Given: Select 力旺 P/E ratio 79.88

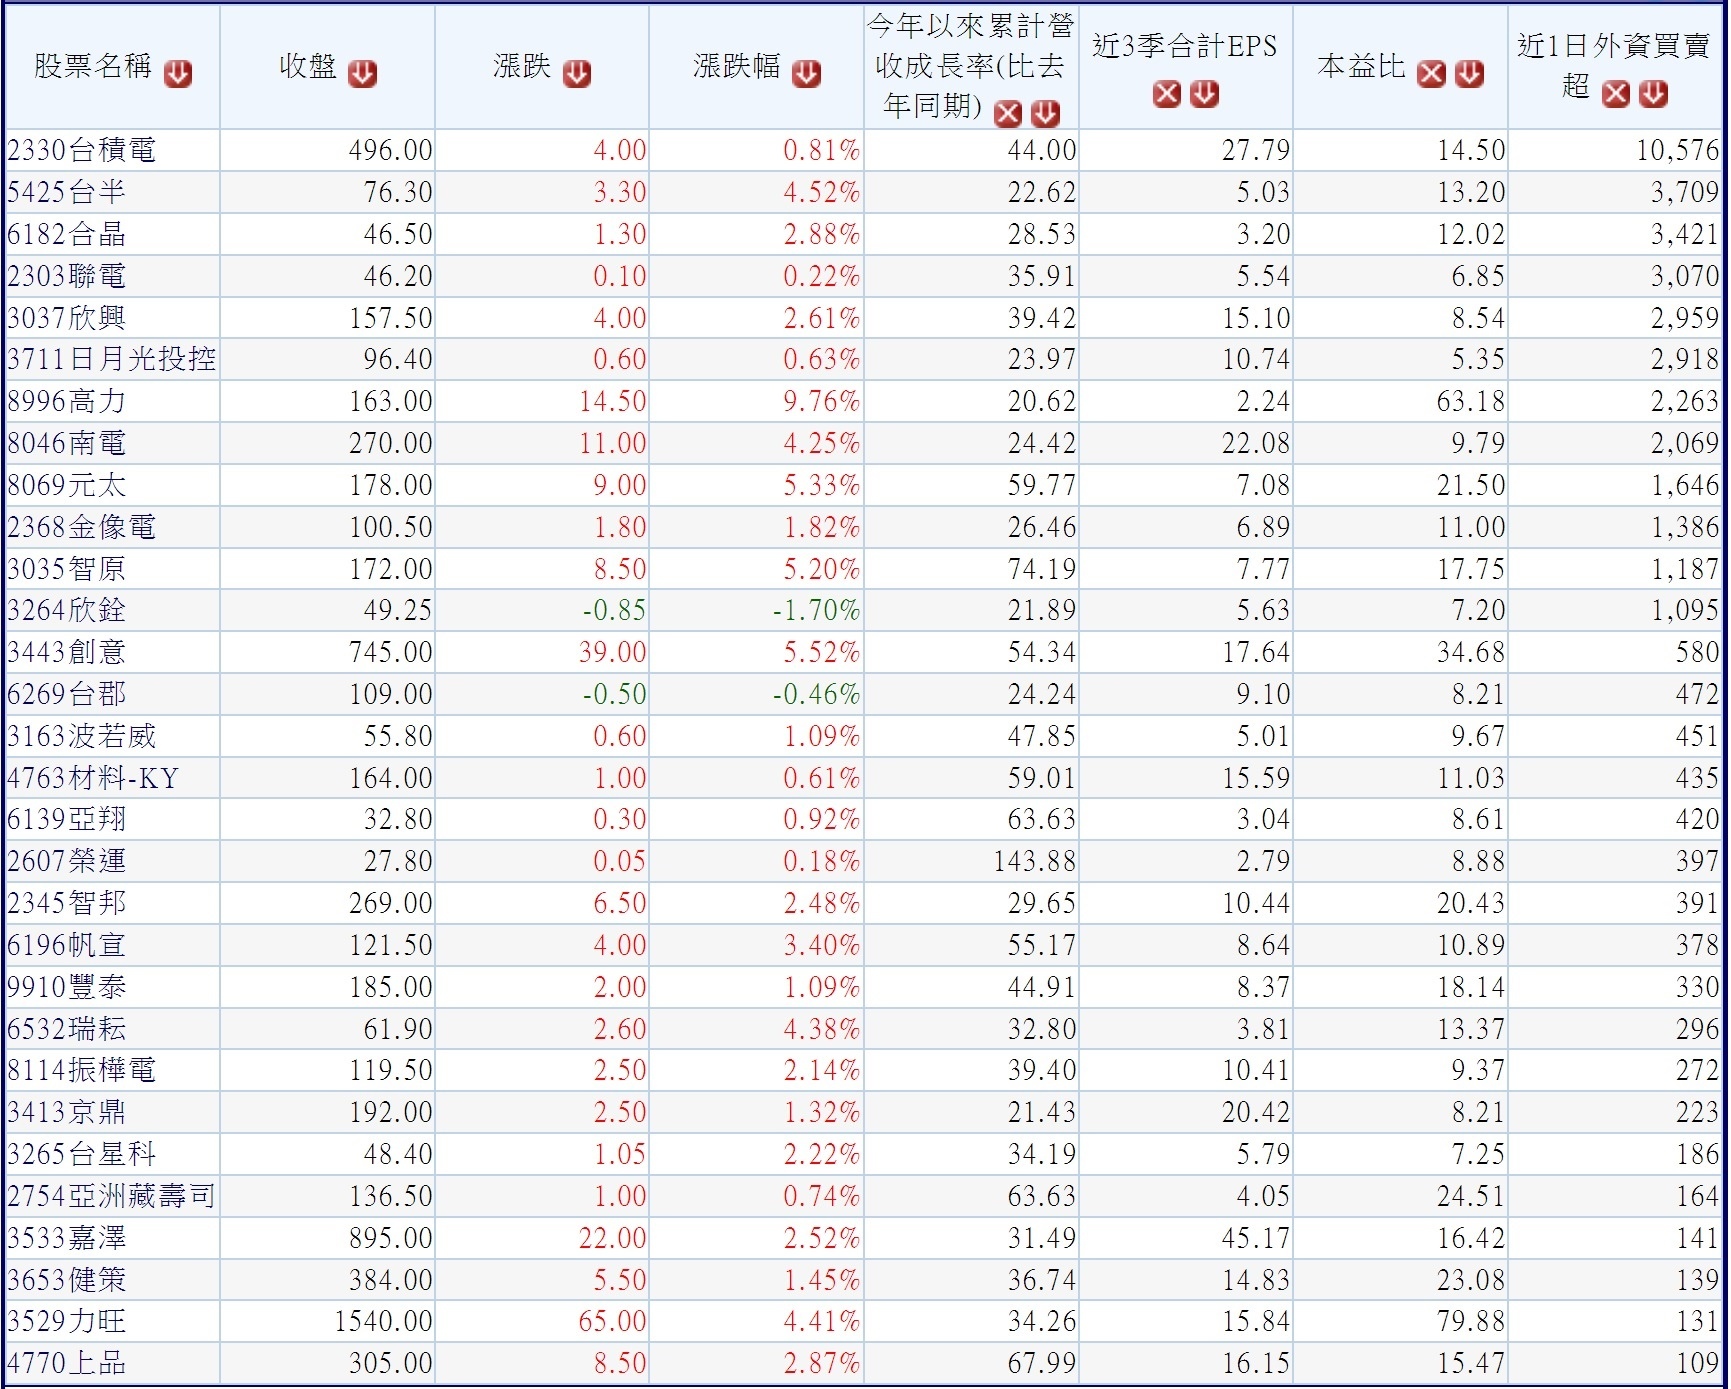Looking at the screenshot, I should click(1471, 1322).
